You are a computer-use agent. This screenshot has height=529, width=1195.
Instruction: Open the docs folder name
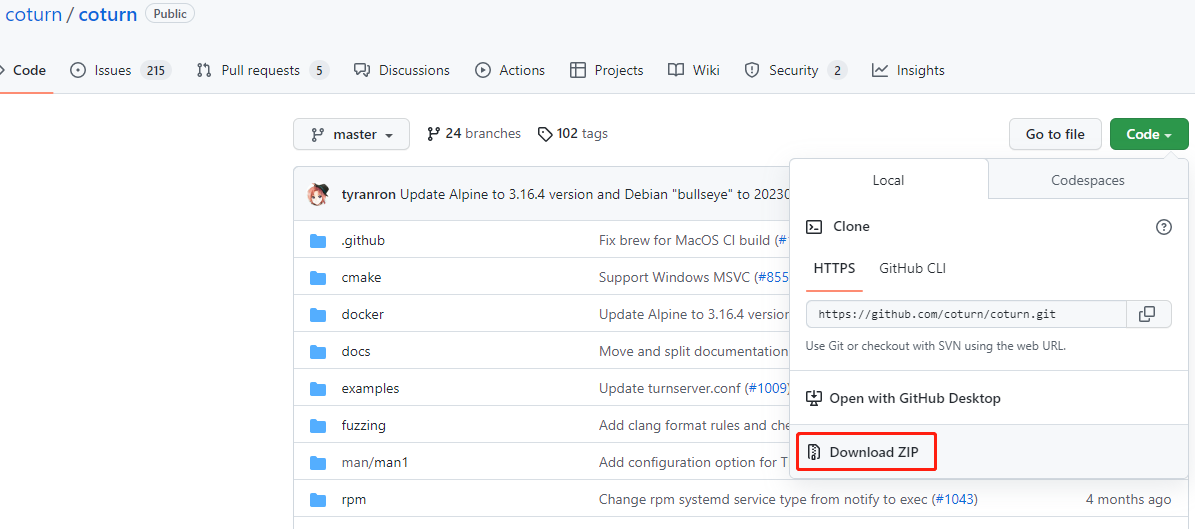pyautogui.click(x=356, y=352)
